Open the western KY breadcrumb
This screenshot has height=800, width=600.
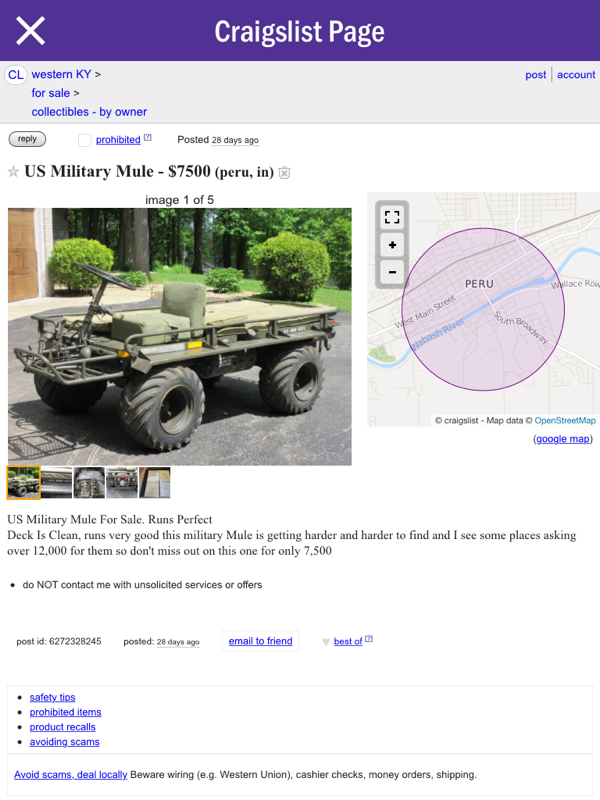tap(61, 74)
